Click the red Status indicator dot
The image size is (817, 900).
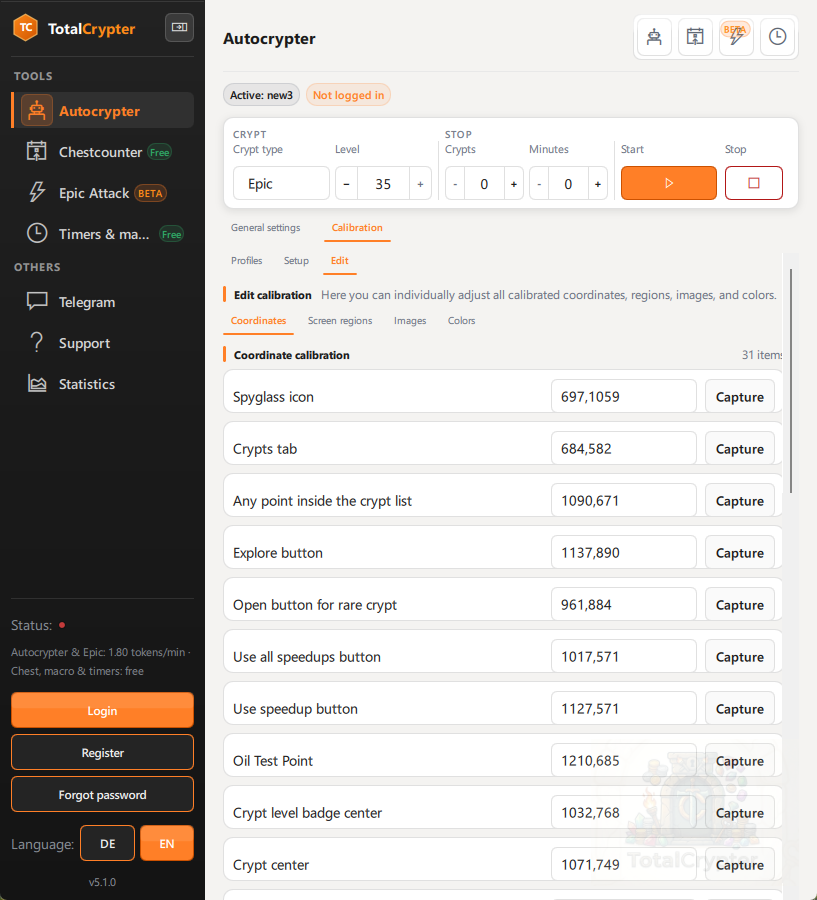62,625
